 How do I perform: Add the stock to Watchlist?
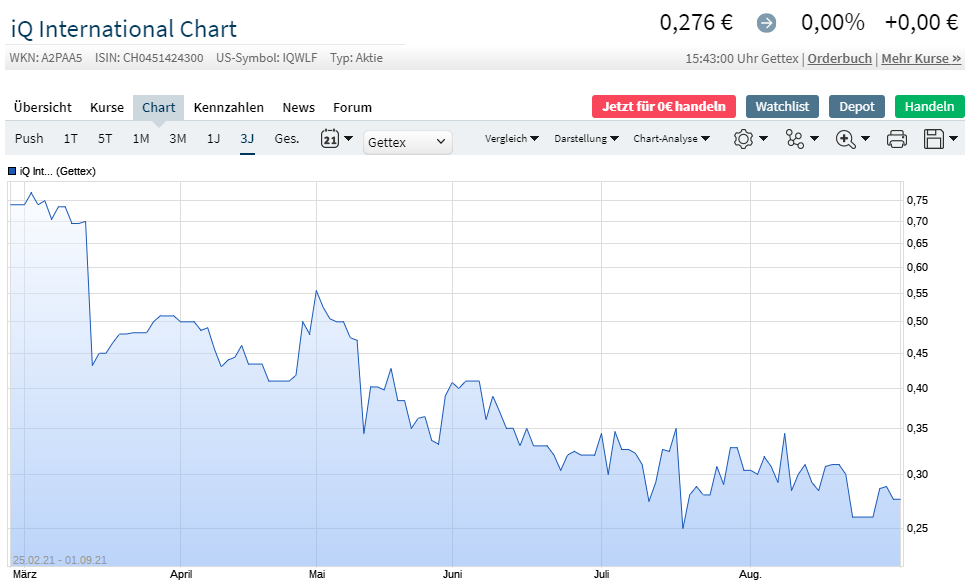783,106
